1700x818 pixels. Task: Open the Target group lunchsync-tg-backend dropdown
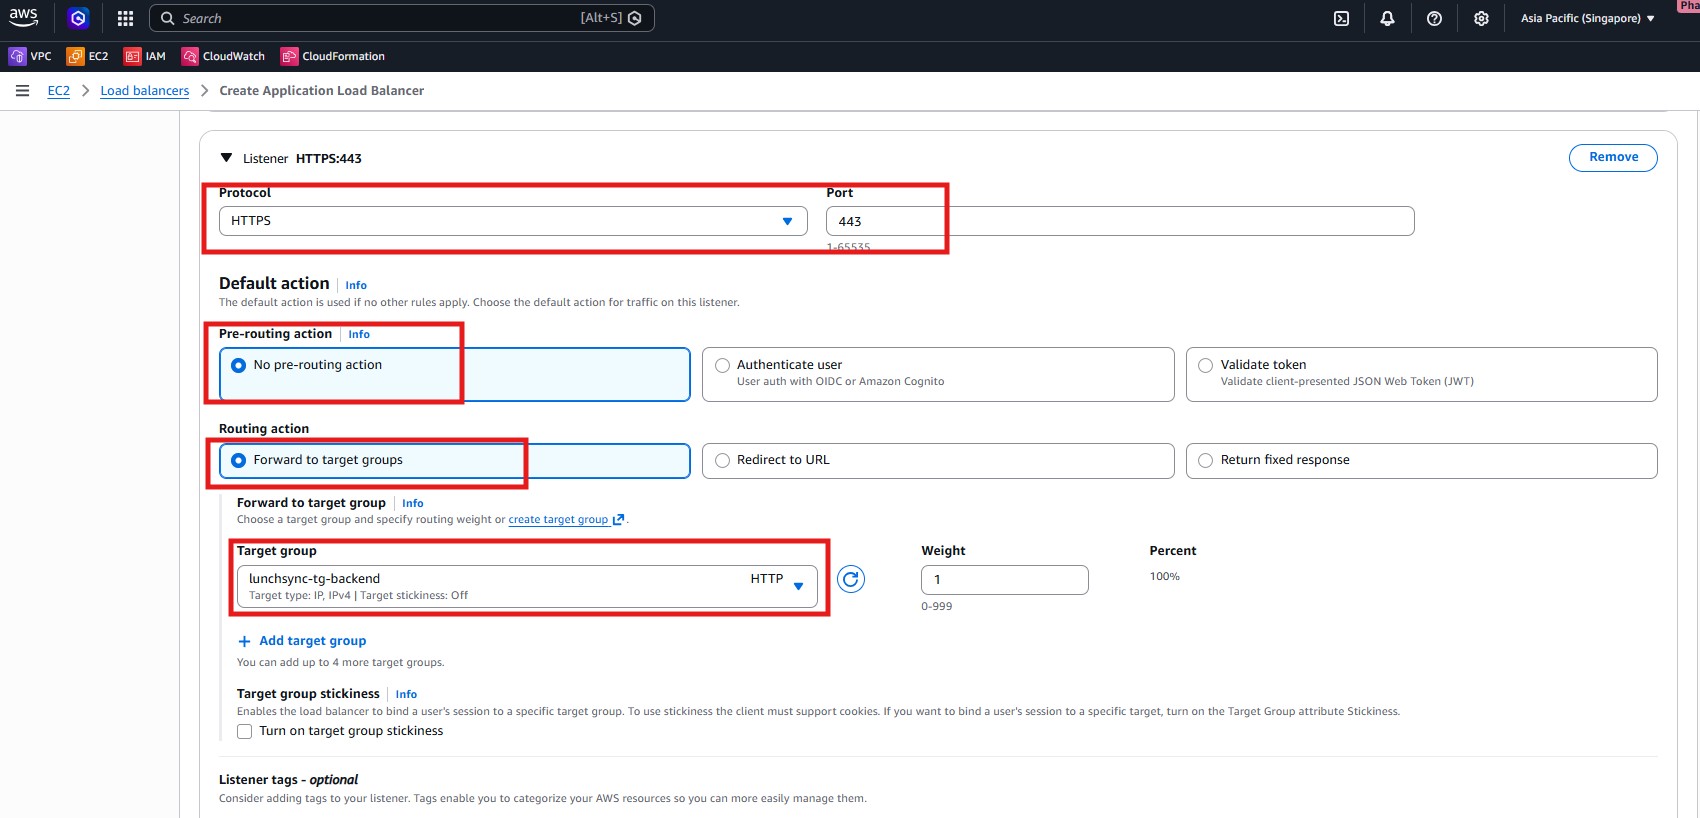pyautogui.click(x=526, y=586)
